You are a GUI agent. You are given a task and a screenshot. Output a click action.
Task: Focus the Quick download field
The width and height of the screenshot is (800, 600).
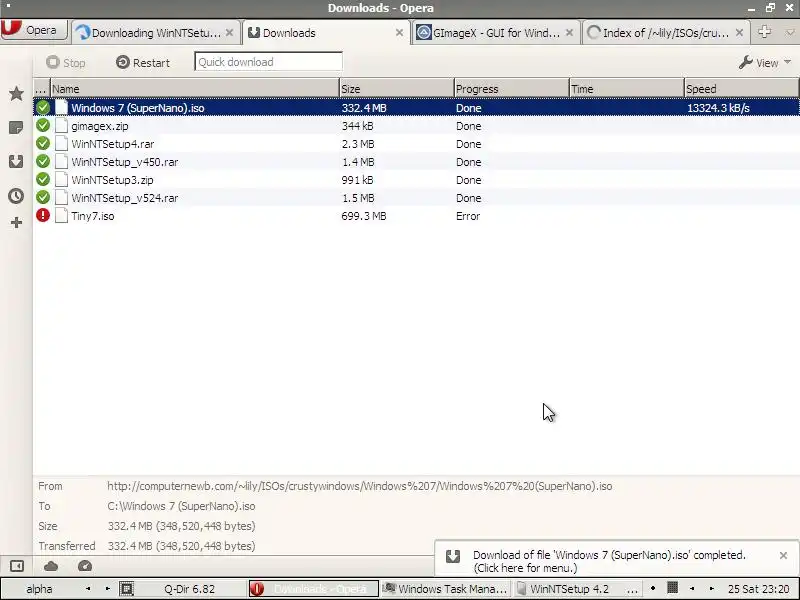pyautogui.click(x=268, y=62)
